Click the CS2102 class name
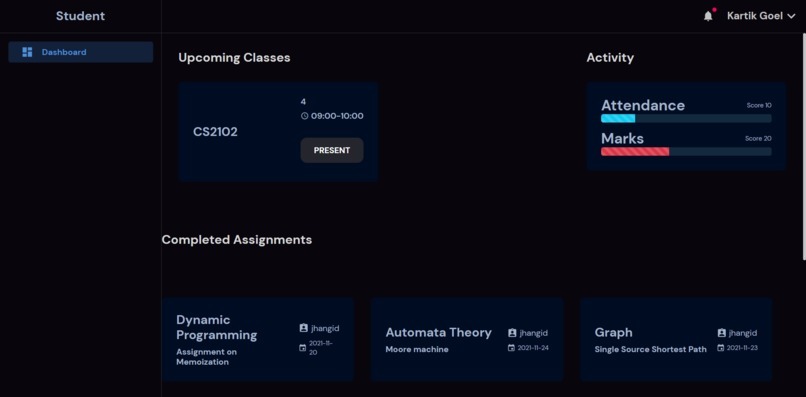The image size is (806, 397). (215, 132)
